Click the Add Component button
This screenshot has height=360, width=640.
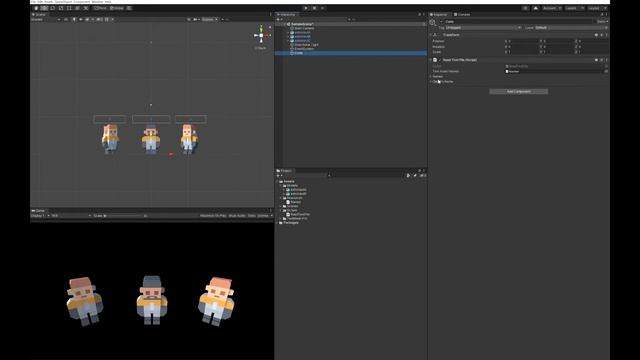coord(518,91)
